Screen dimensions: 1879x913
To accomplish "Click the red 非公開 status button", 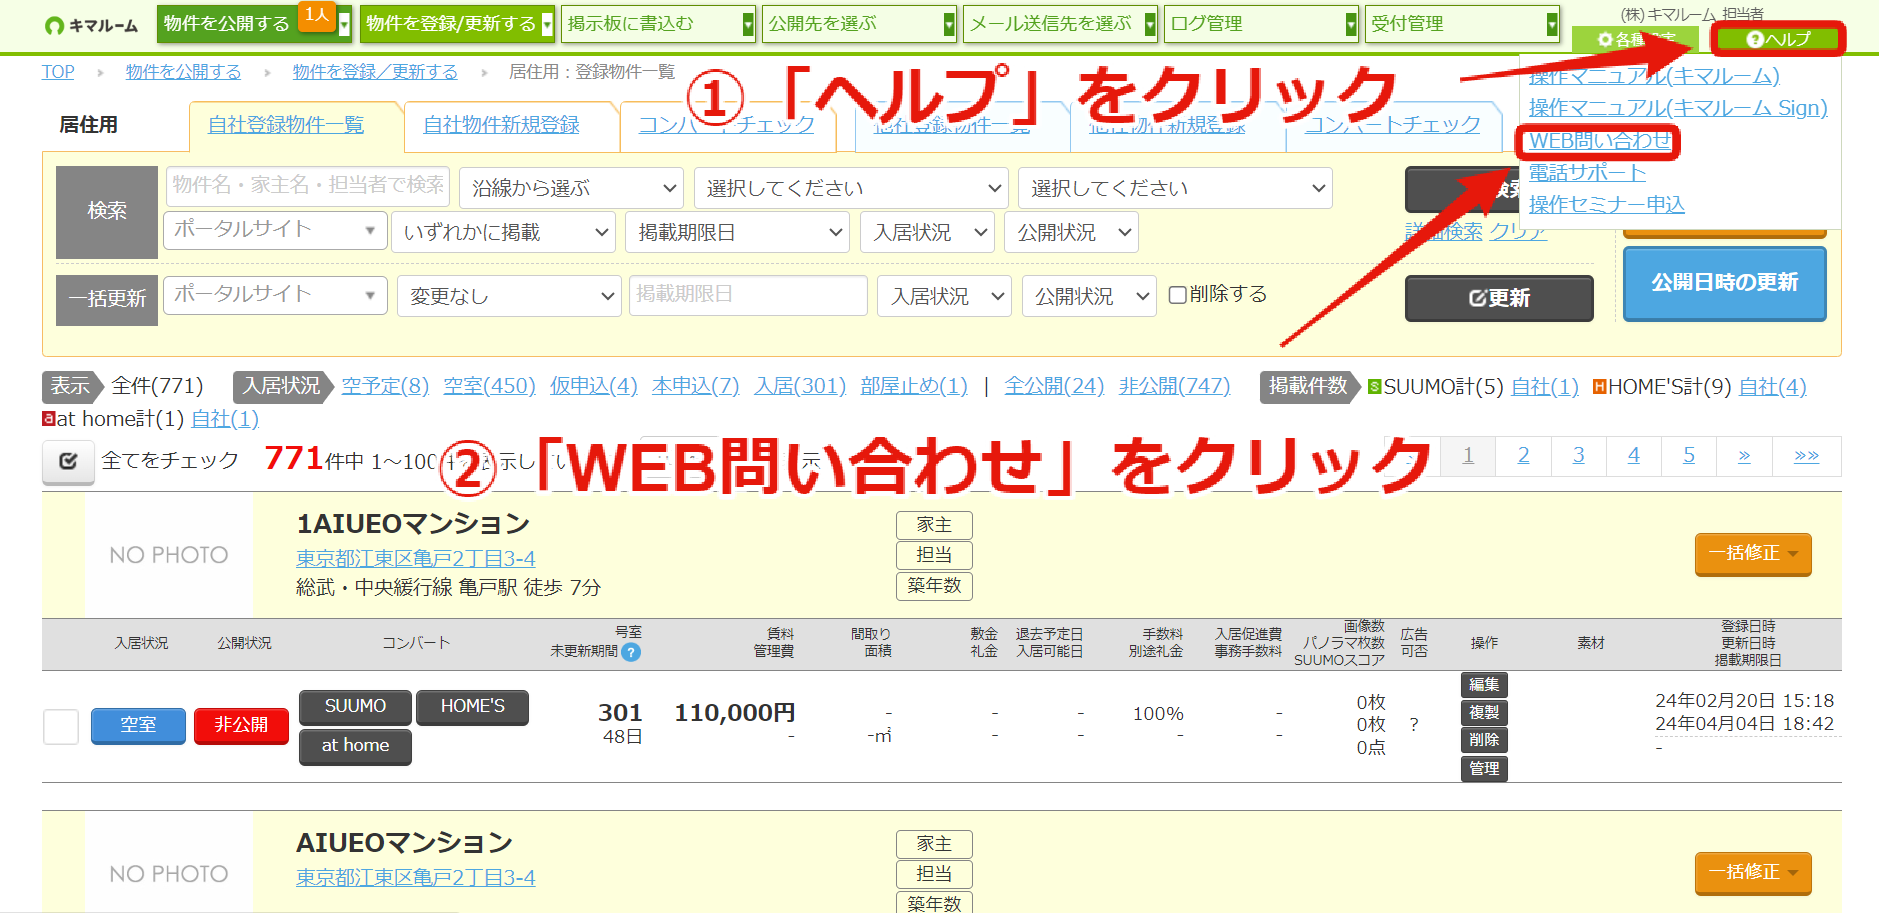I will [241, 725].
